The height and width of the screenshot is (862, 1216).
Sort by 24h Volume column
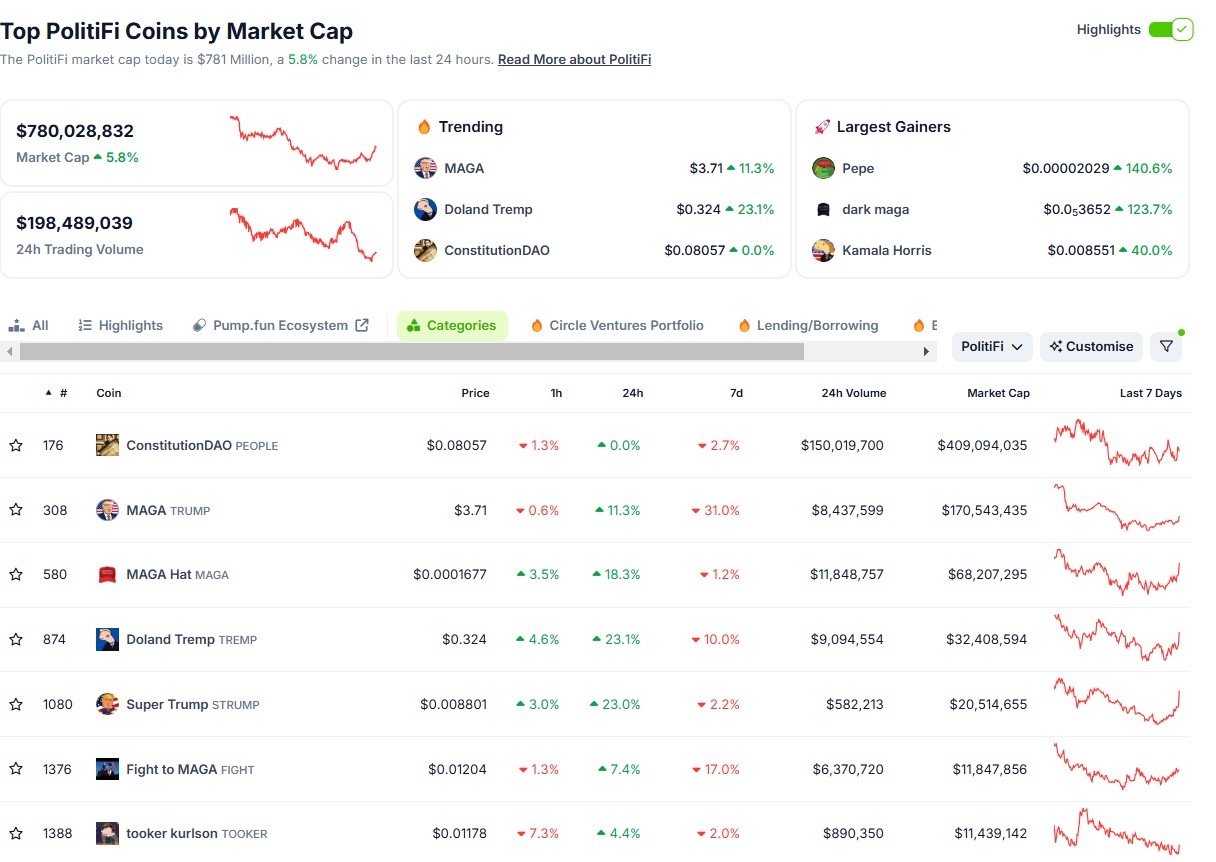(853, 393)
